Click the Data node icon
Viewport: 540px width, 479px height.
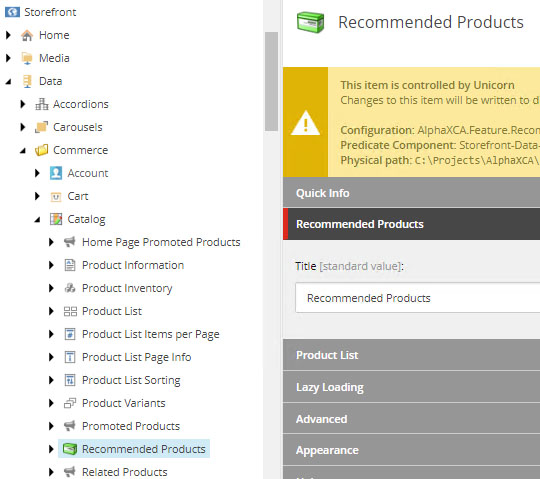coord(27,81)
